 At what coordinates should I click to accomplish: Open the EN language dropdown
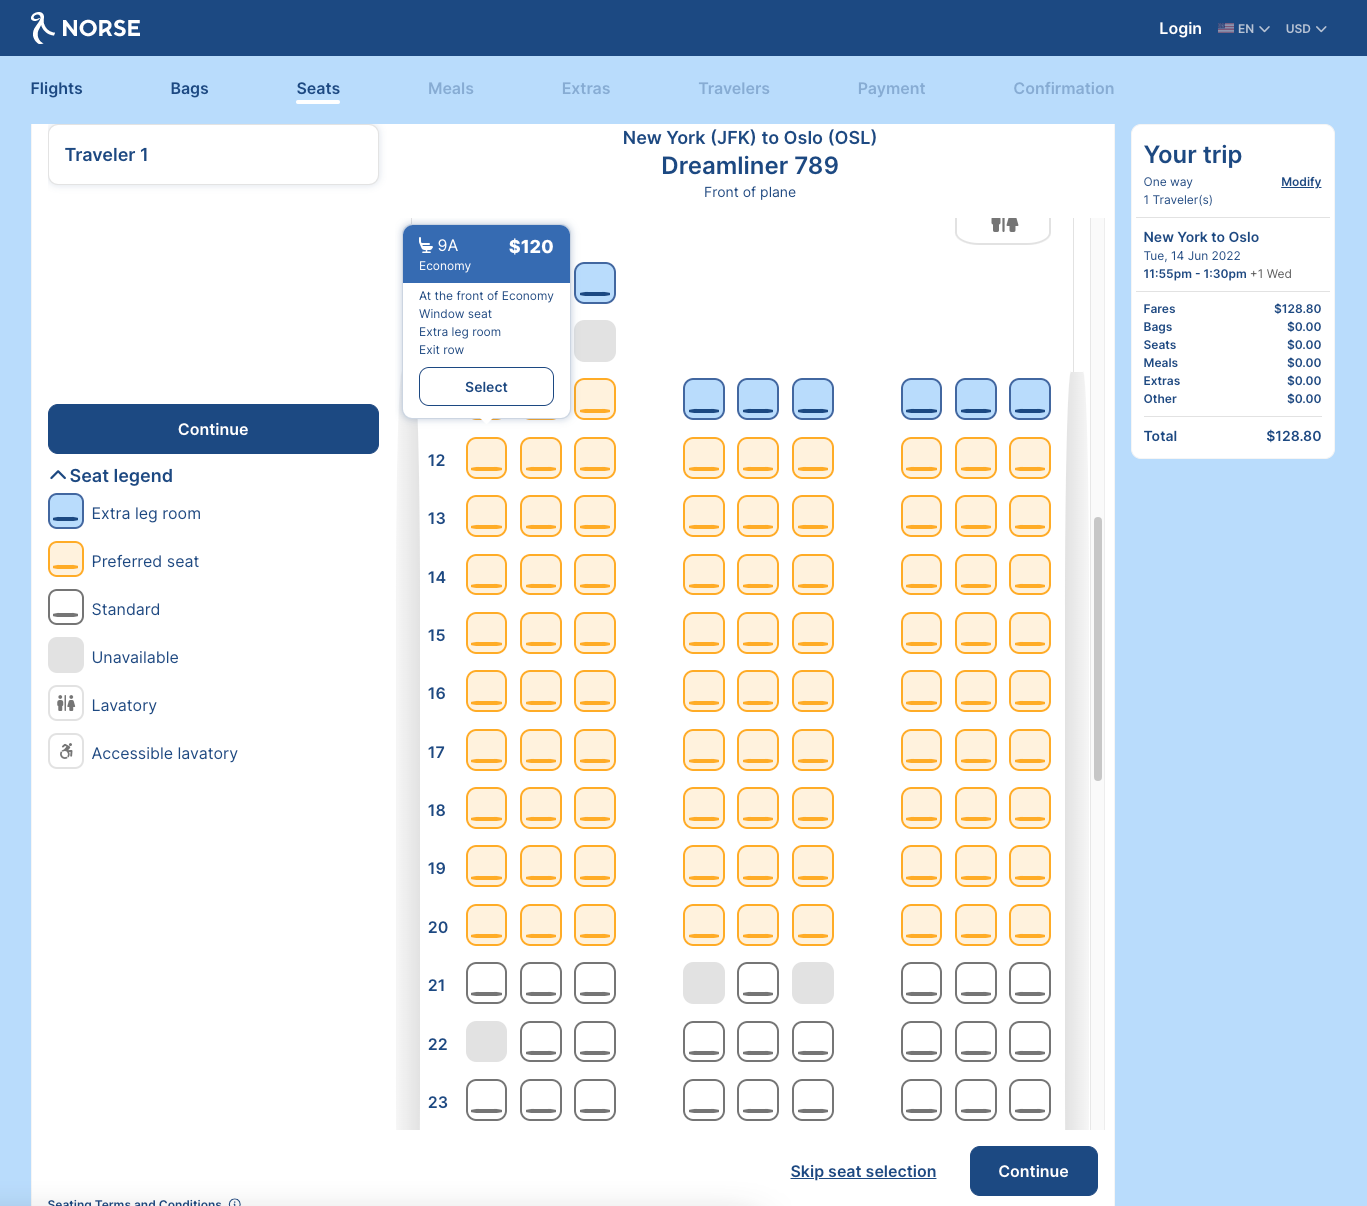point(1244,29)
